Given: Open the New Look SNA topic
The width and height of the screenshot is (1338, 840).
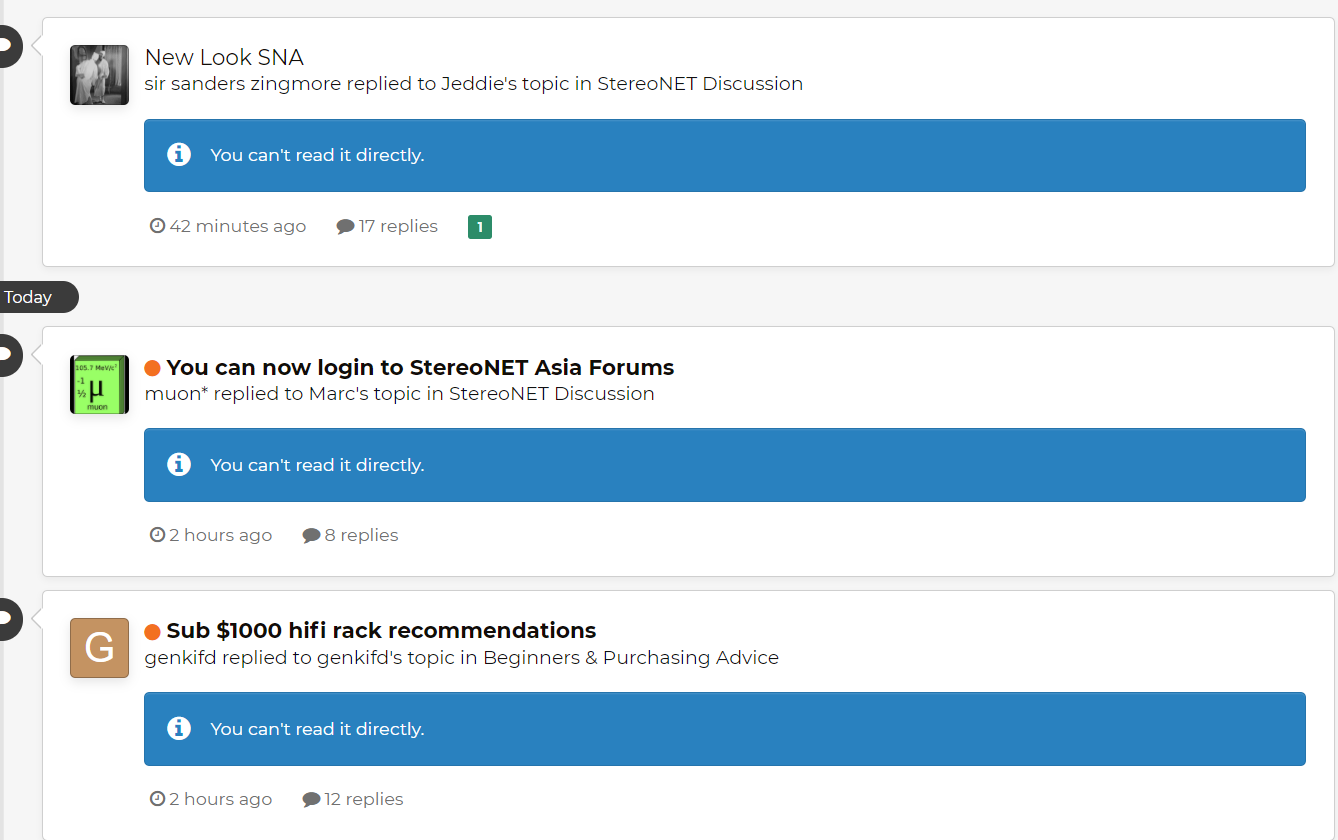Looking at the screenshot, I should 224,57.
